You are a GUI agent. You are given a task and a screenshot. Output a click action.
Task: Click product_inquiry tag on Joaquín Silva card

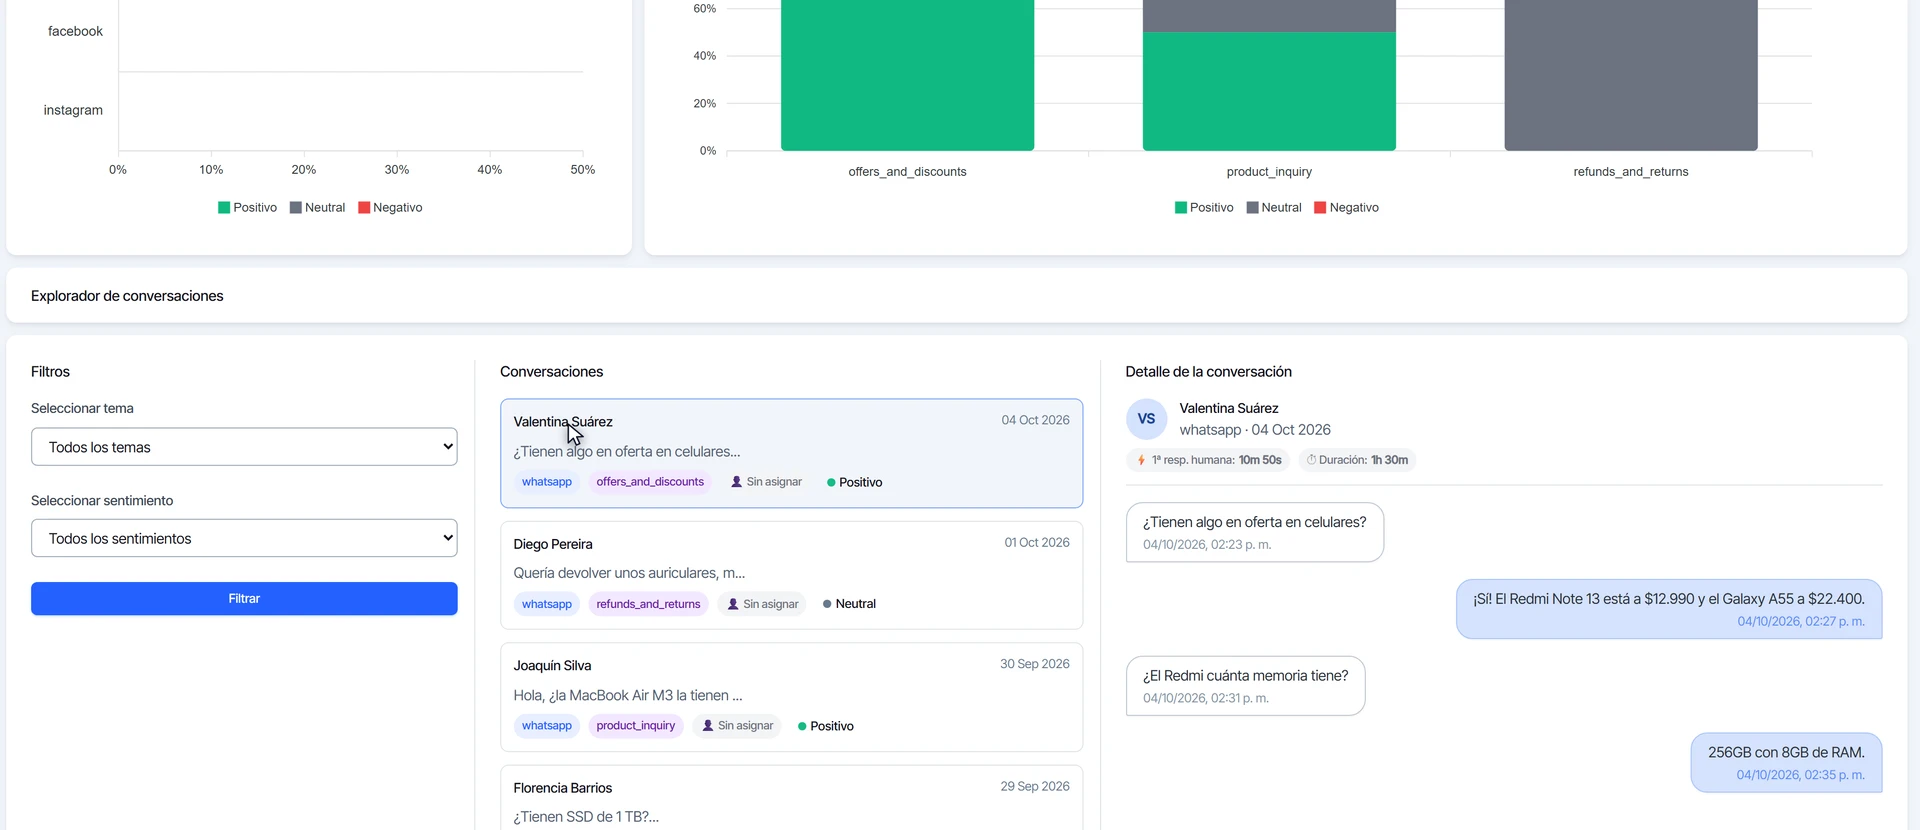636,726
